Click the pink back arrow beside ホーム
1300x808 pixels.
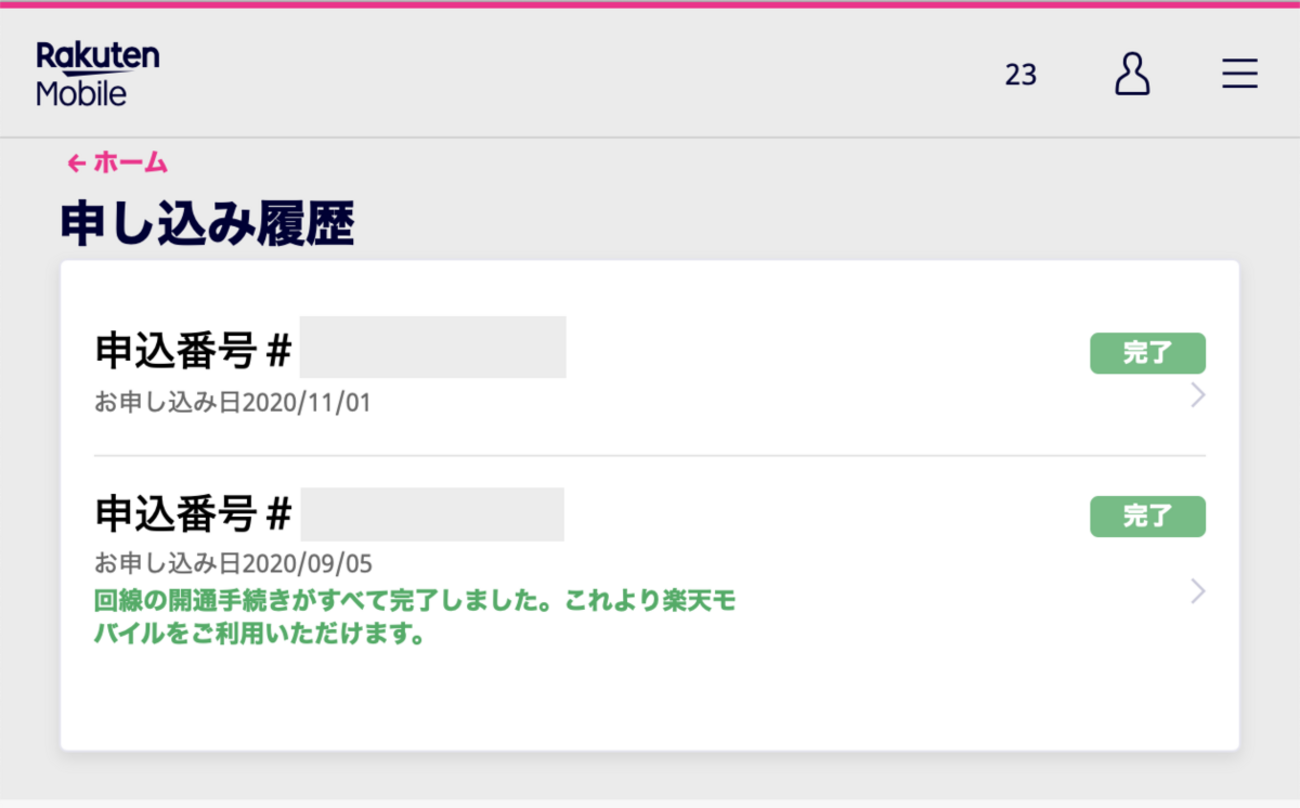coord(76,163)
